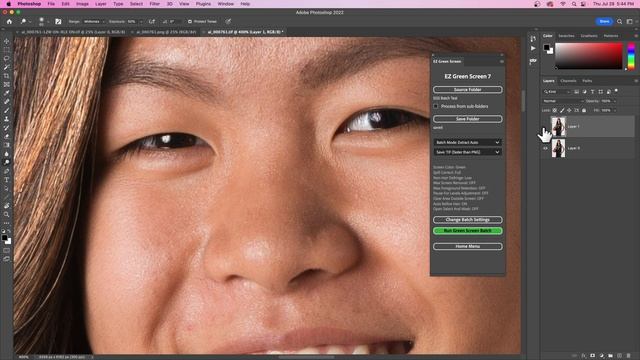Select the Gradient tool

pyautogui.click(x=7, y=145)
